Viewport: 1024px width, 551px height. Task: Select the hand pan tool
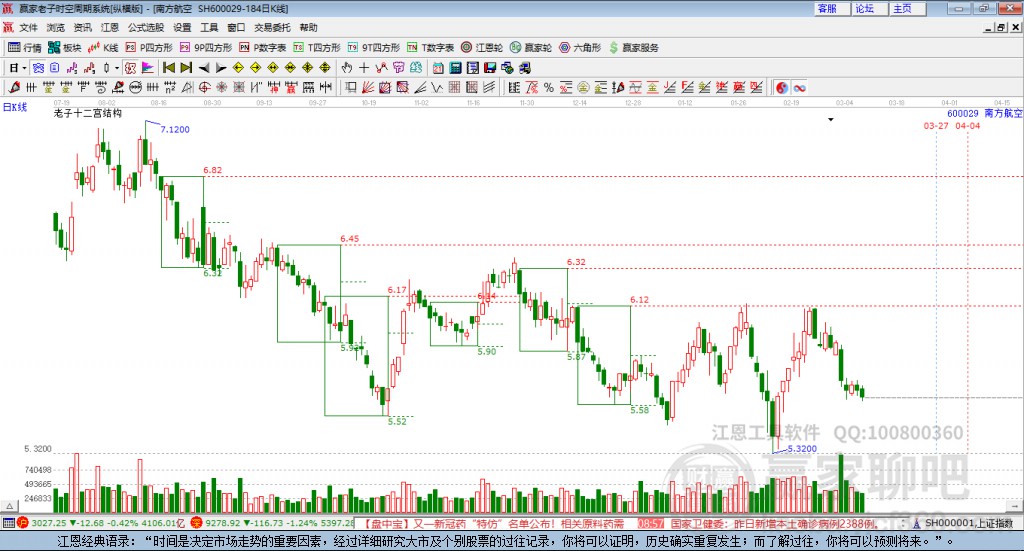point(347,68)
